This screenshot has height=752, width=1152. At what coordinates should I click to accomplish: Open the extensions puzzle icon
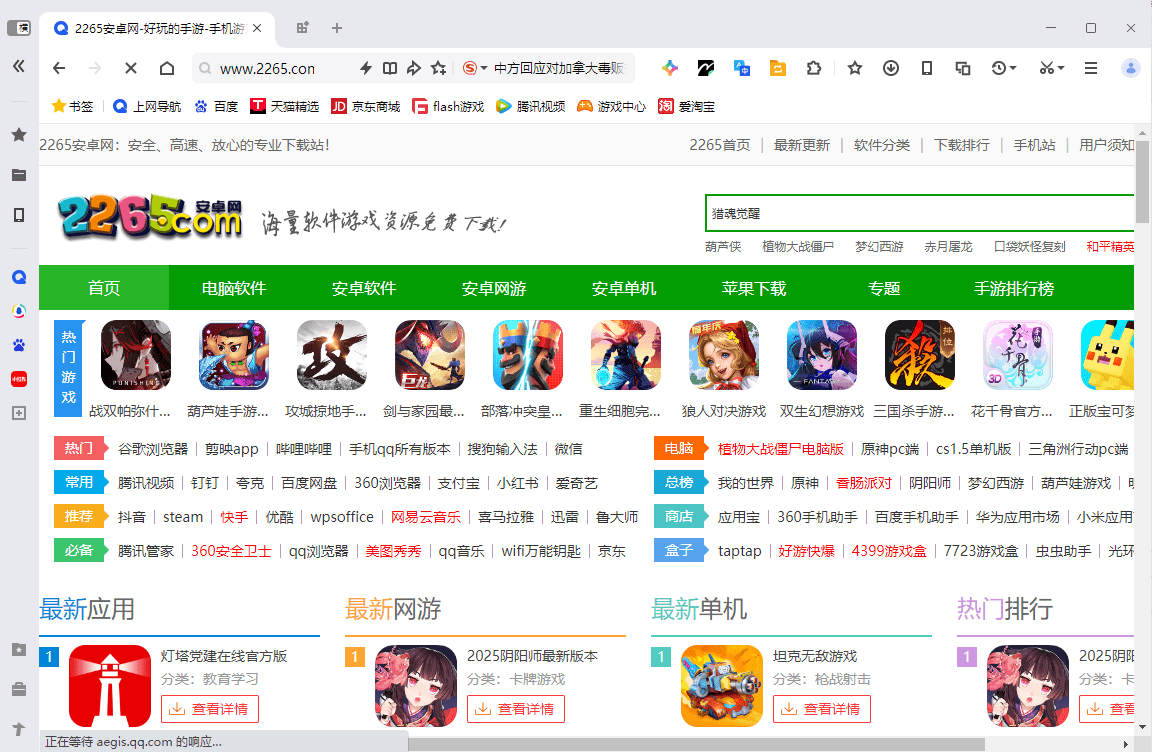[814, 68]
